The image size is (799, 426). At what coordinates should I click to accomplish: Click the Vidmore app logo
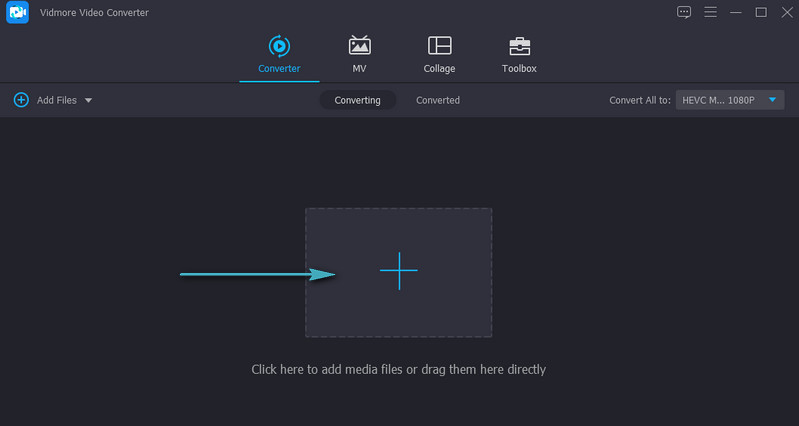coord(16,12)
